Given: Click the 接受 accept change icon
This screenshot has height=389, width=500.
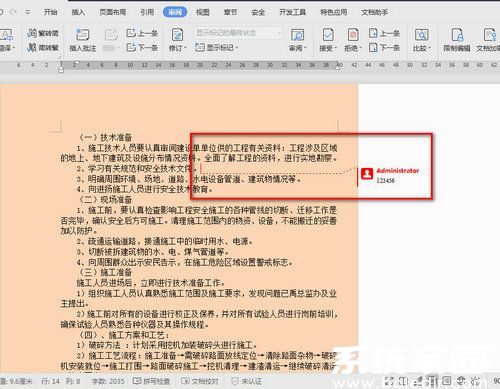Looking at the screenshot, I should 328,35.
